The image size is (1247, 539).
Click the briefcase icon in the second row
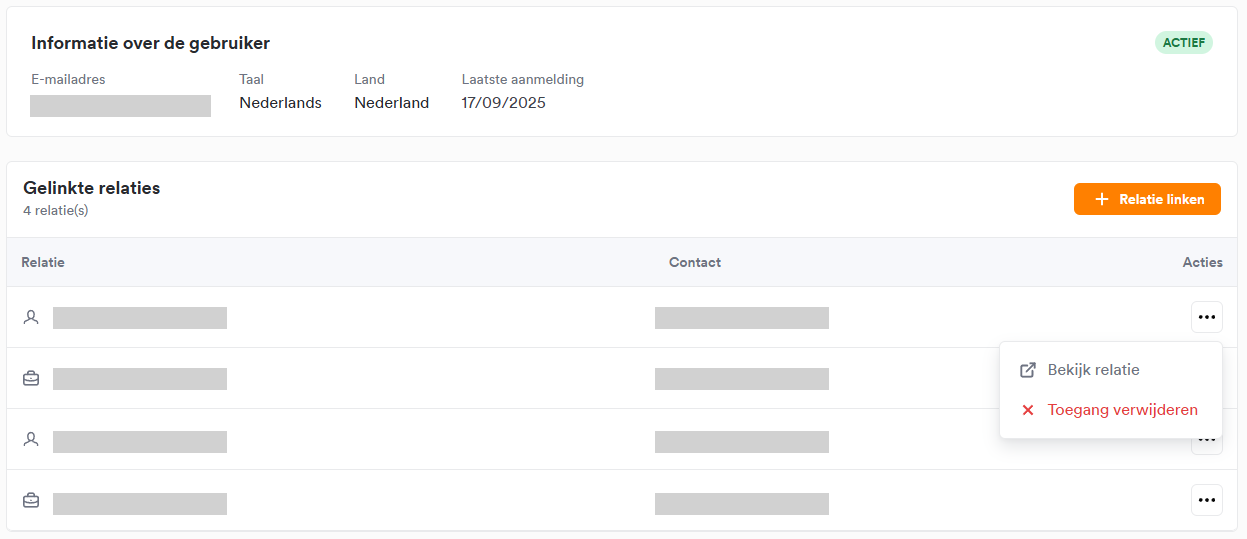pos(31,378)
